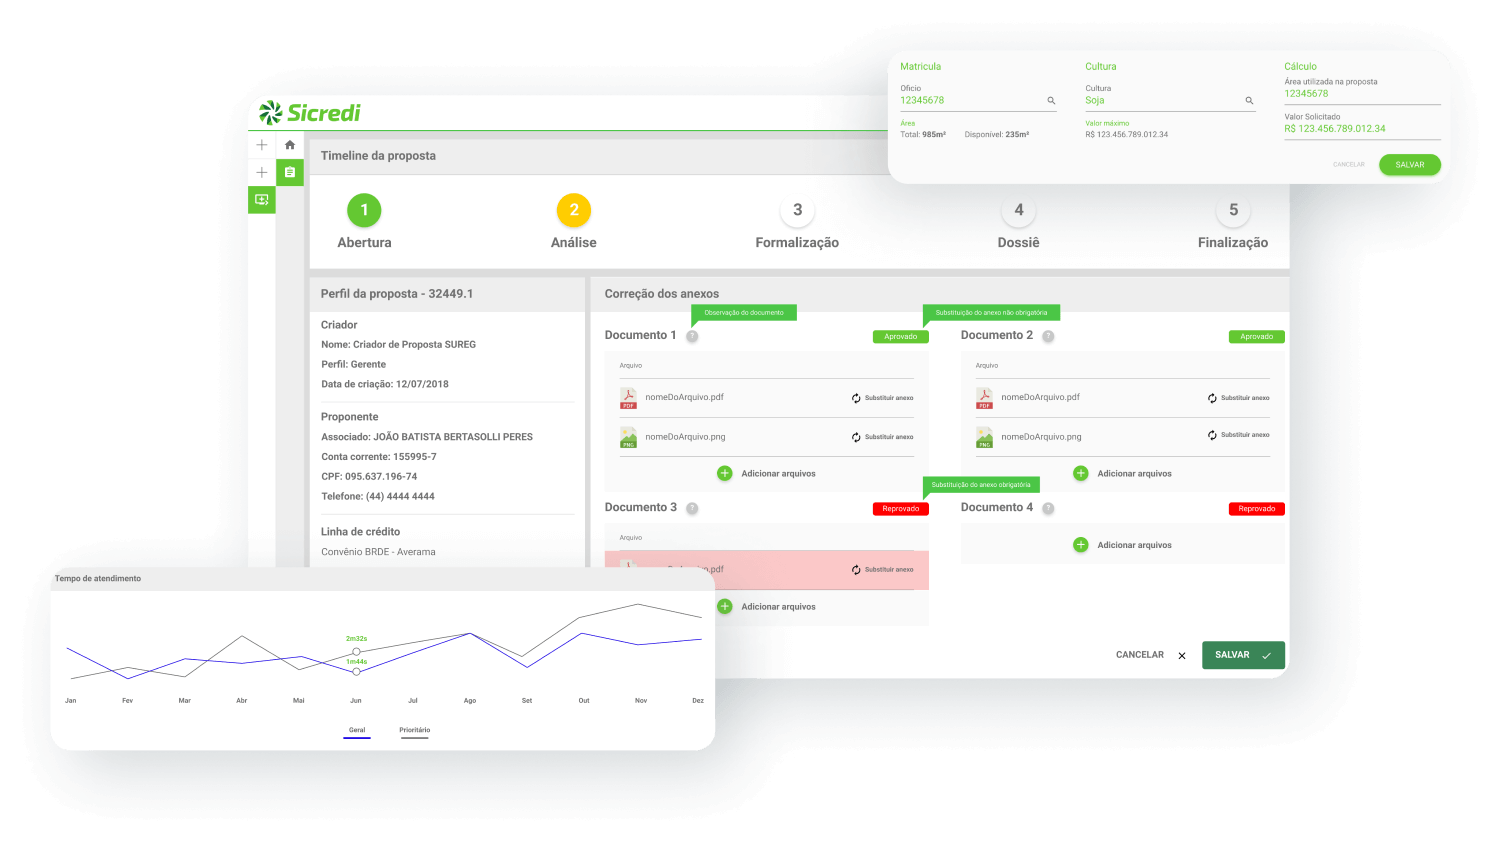This screenshot has height=841, width=1501.
Task: Click PDF file icon in Documento 2
Action: [x=984, y=398]
